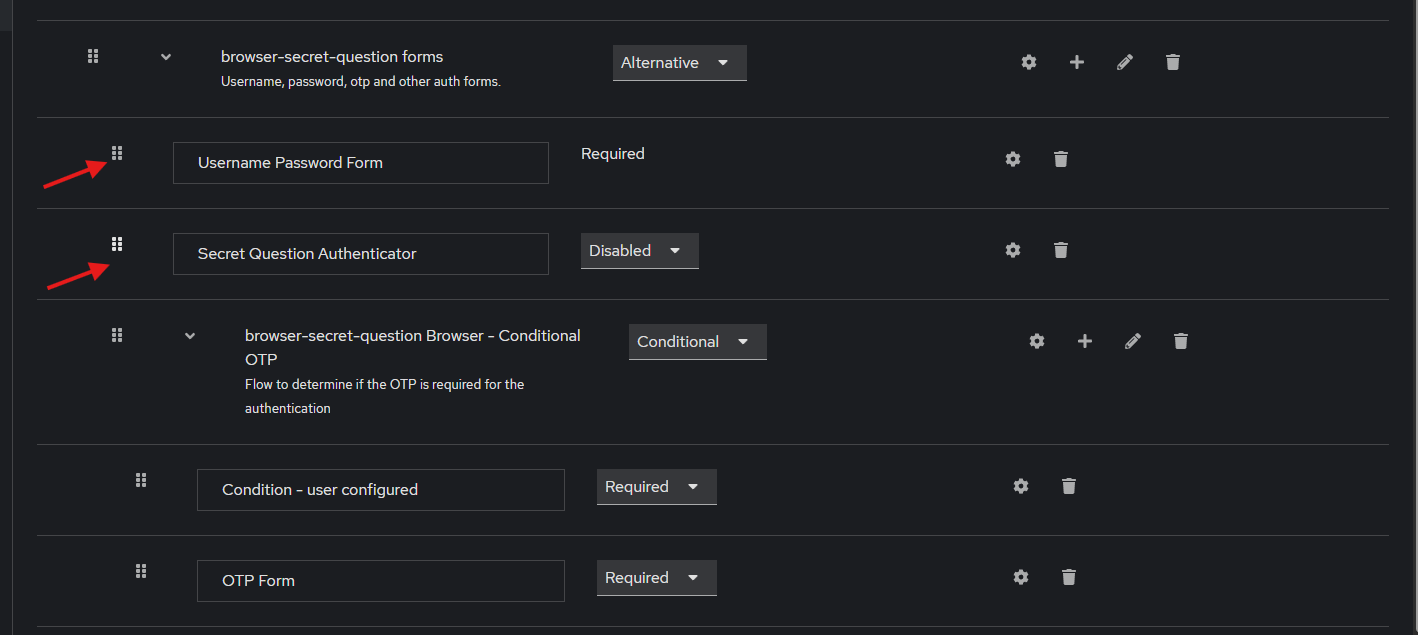Delete the browser-secret-question forms flow
Viewport: 1418px width, 635px height.
click(1173, 62)
